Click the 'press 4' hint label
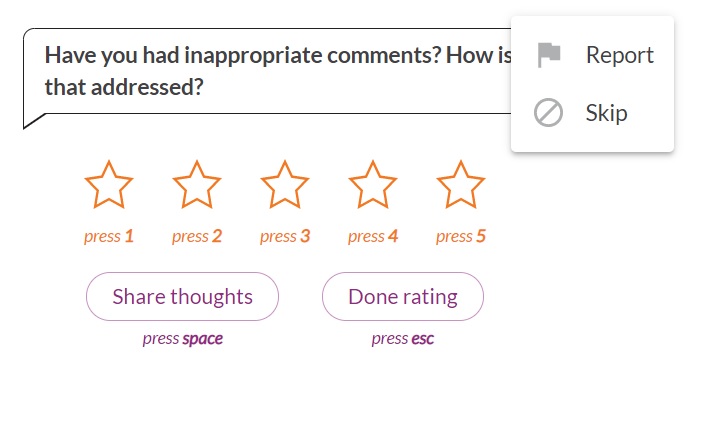Viewport: 702px width, 422px height. 373,236
